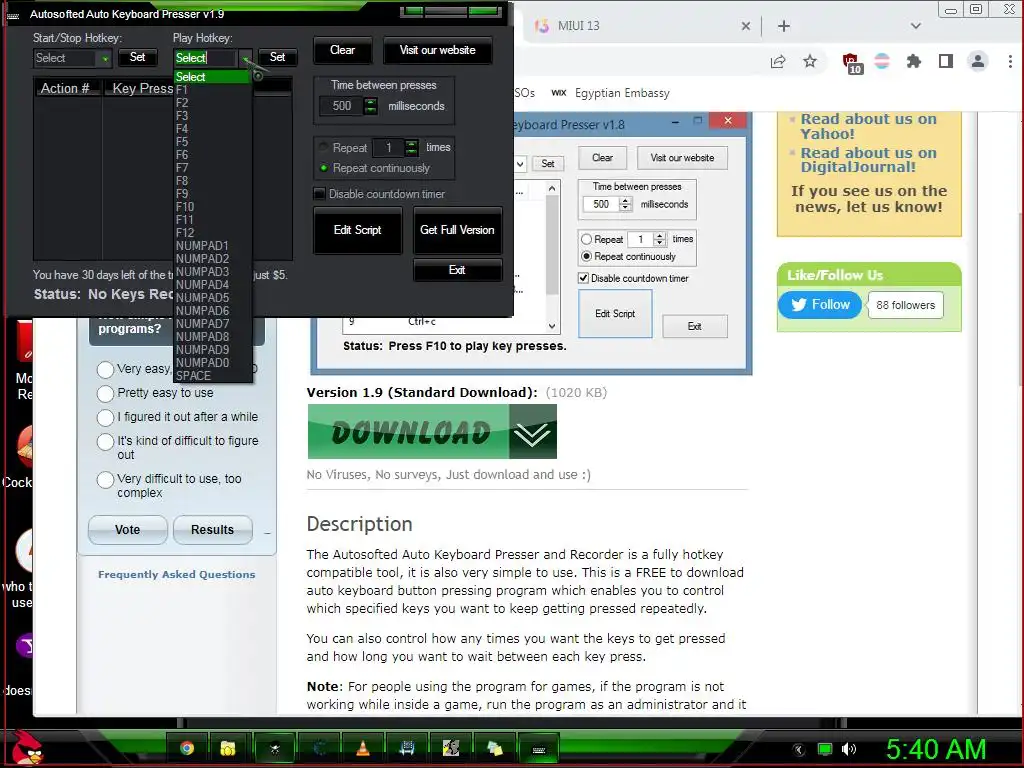Open the volume speaker tray icon
Viewport: 1024px width, 768px height.
point(849,749)
